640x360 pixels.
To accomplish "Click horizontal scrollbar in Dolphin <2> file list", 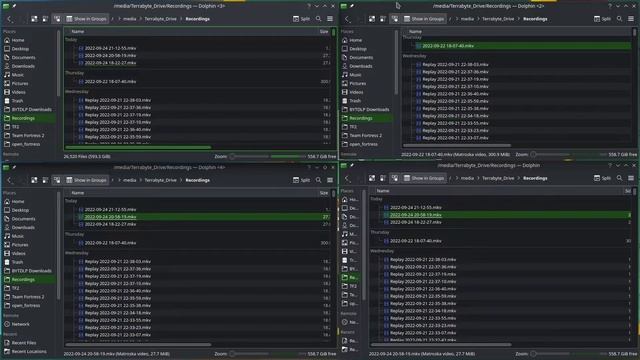I will coord(457,145).
